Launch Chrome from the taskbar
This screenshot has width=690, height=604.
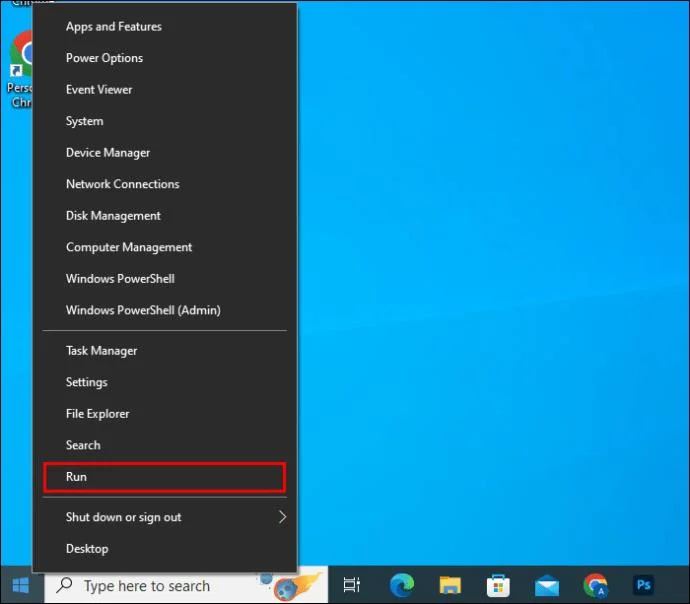click(595, 586)
